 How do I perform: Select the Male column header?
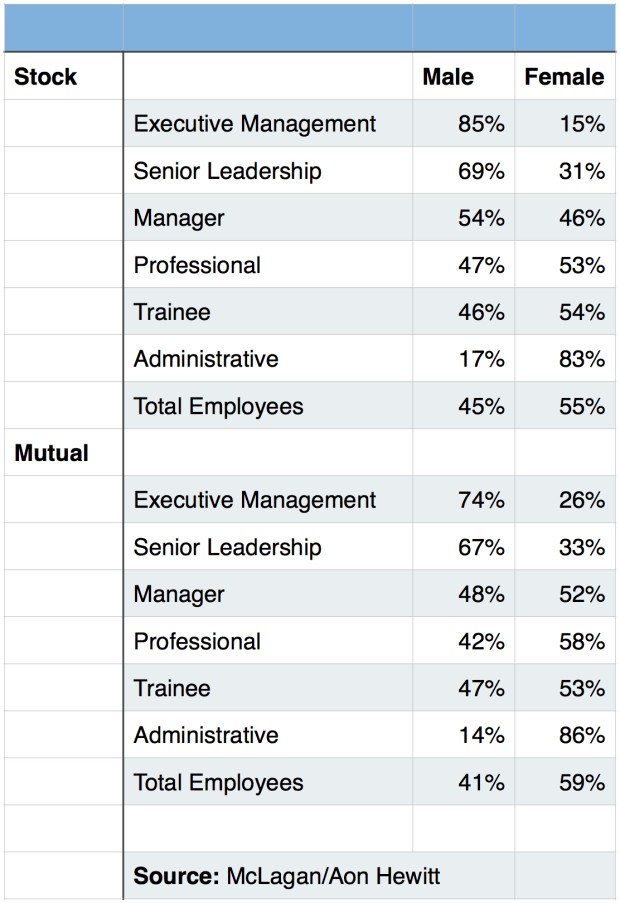click(x=448, y=77)
